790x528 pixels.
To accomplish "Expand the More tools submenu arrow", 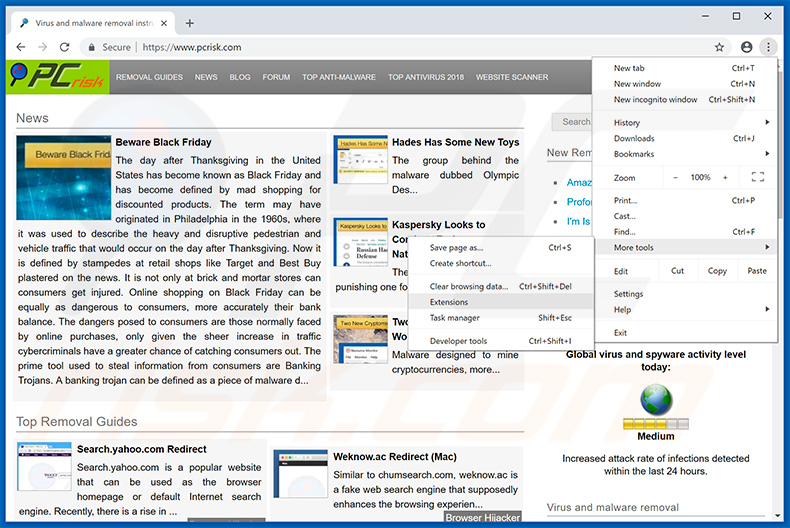I will (767, 247).
